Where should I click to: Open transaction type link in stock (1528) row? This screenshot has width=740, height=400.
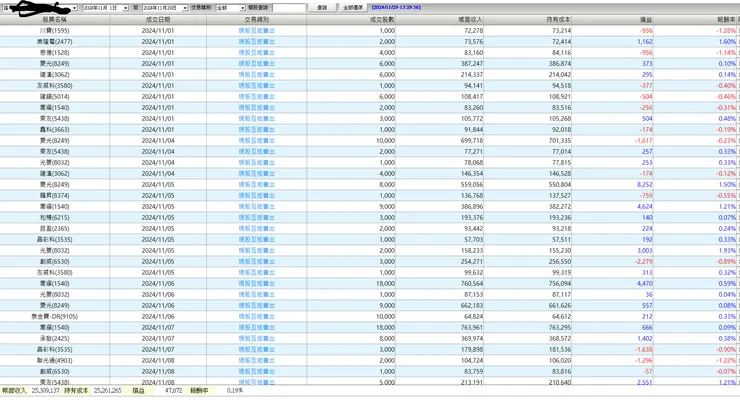coord(256,53)
